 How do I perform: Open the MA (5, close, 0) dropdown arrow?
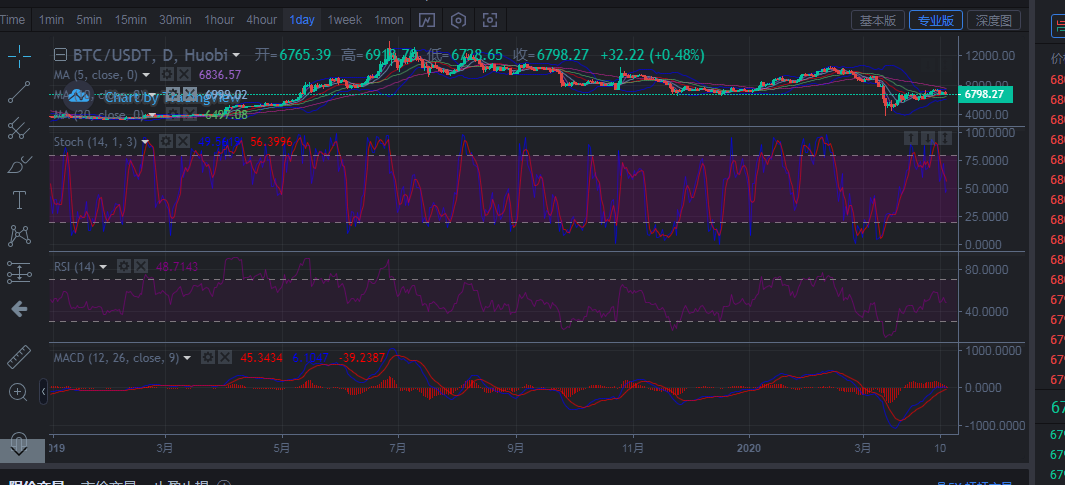(x=147, y=75)
